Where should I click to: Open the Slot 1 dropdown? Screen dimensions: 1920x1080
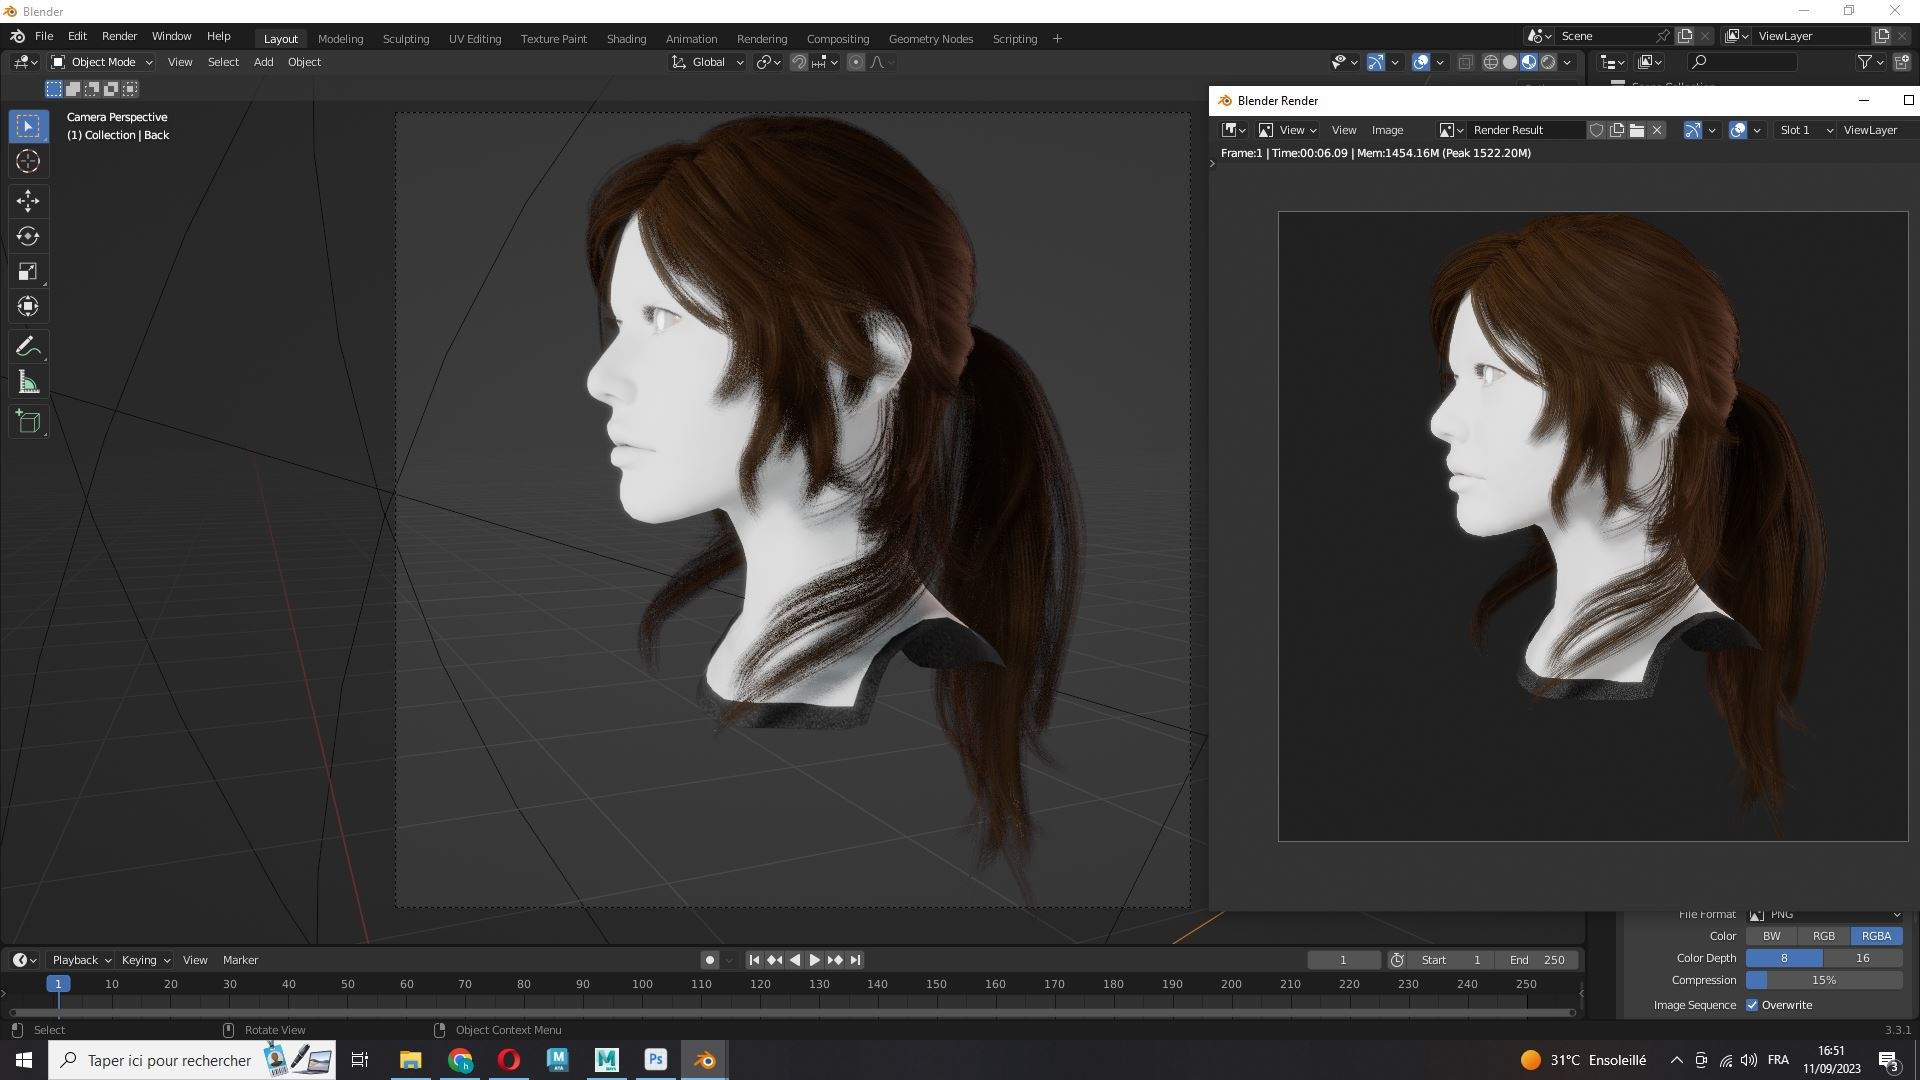click(x=1806, y=130)
